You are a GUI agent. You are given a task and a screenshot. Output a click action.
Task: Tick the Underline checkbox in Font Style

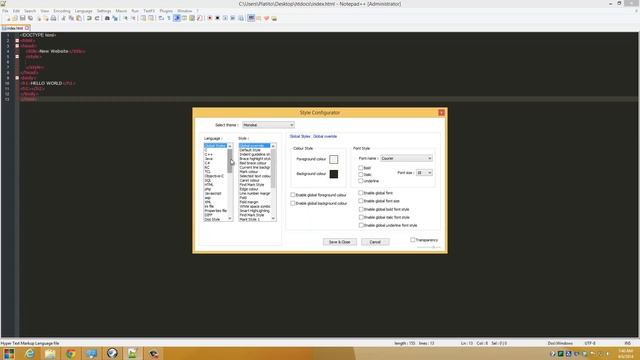360,181
